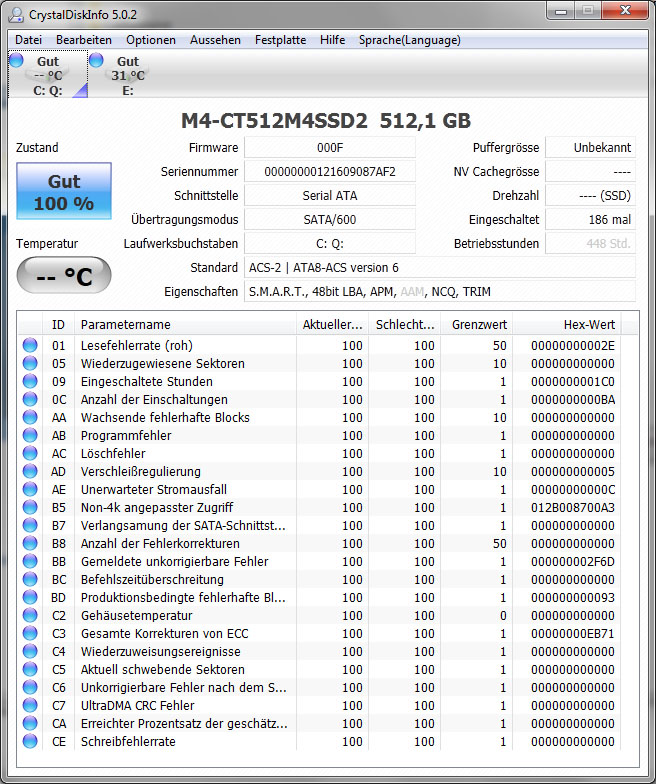Screen dimensions: 656x784
Task: Switch to the C: Q: drive tab
Action: point(48,75)
